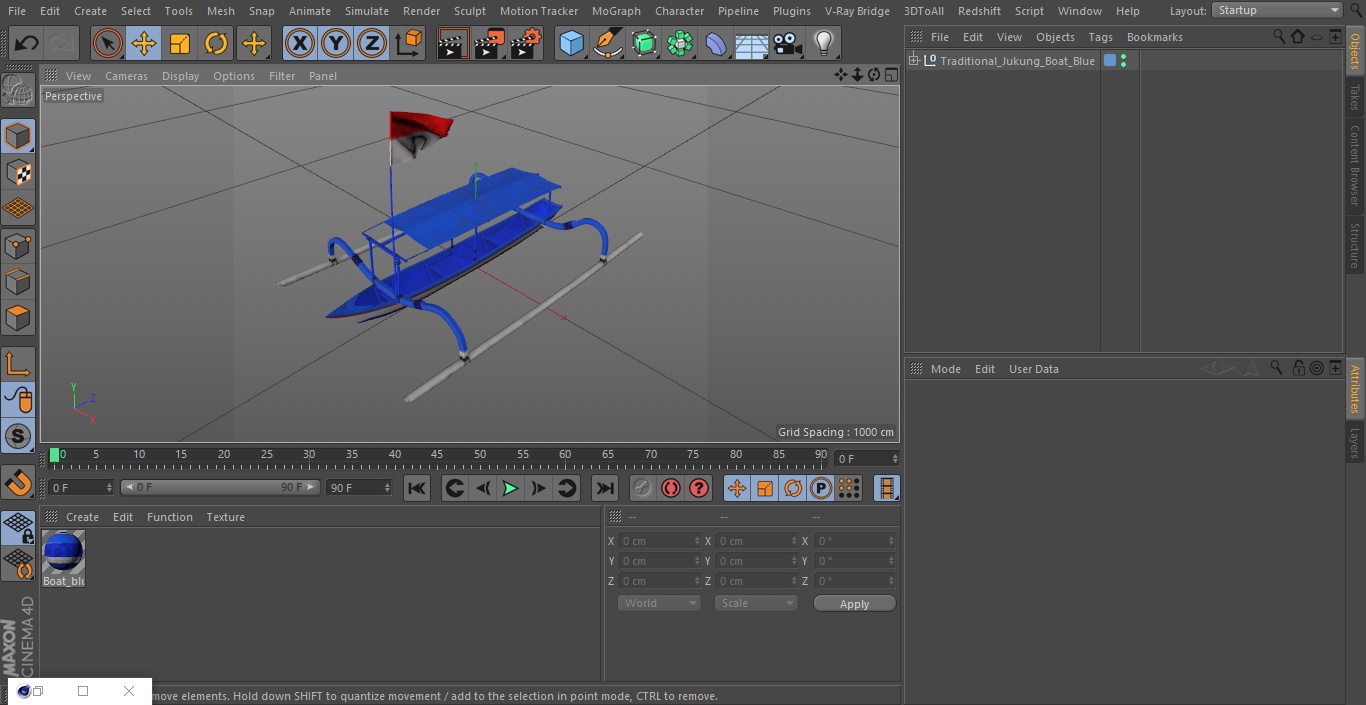Screen dimensions: 1366x705
Task: Open the File menu
Action: pos(17,10)
